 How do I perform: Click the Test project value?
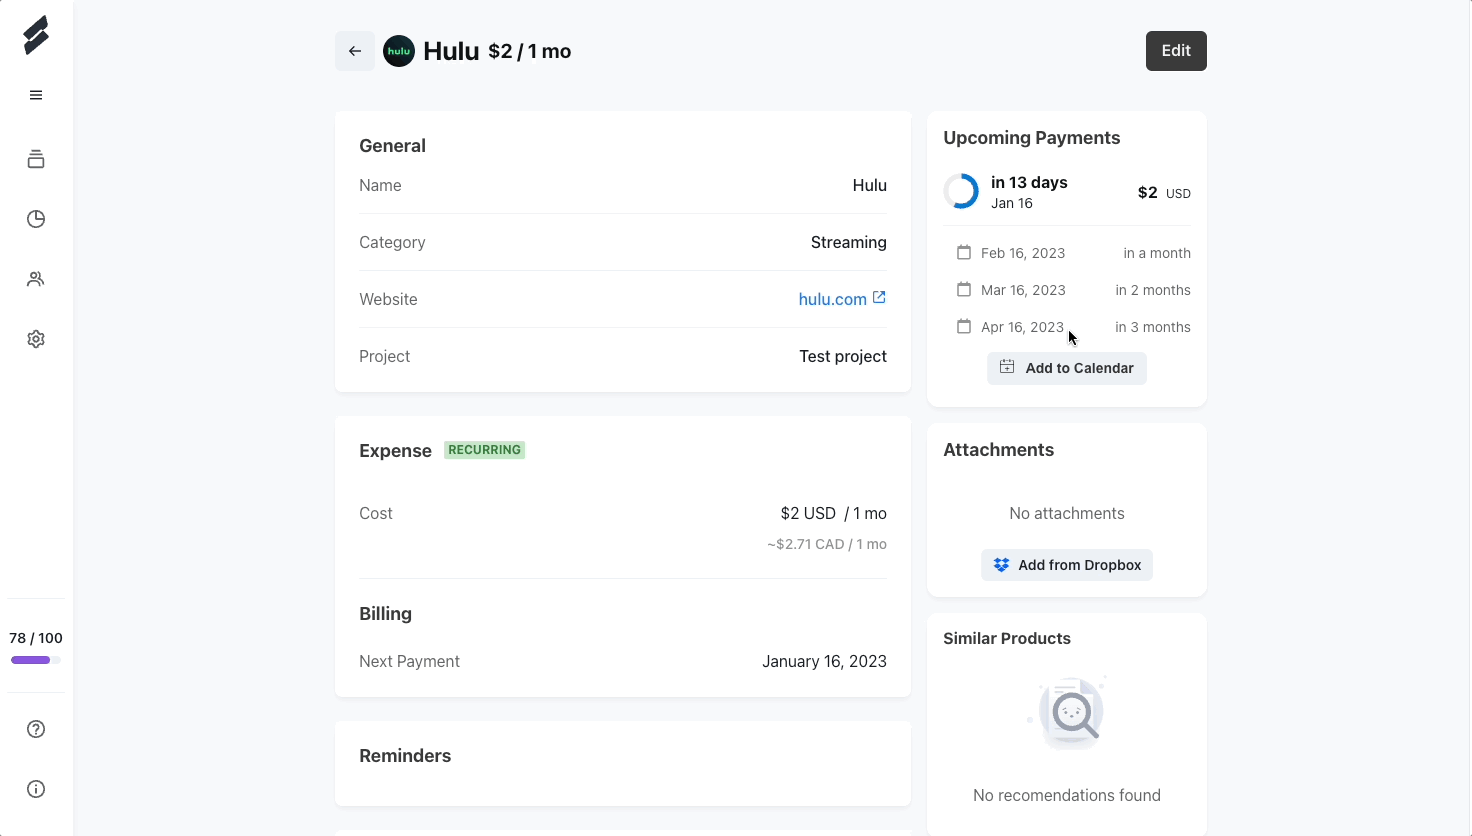[x=843, y=356]
